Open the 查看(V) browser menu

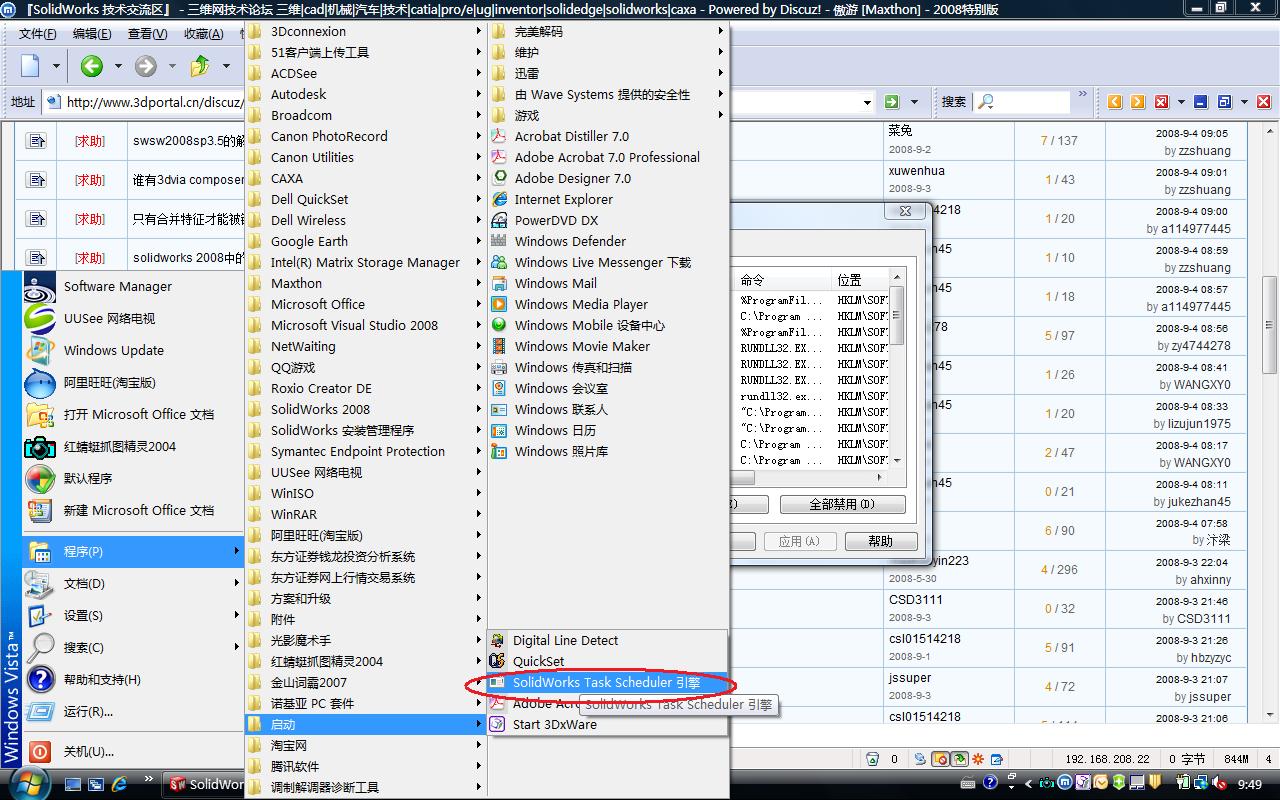(148, 34)
